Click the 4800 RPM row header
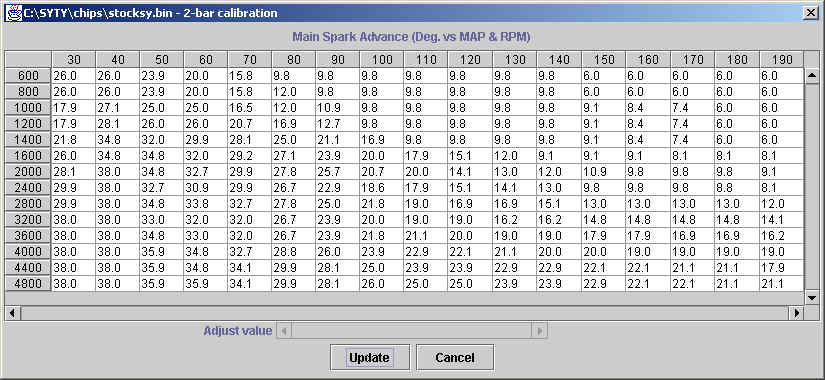 pos(28,284)
